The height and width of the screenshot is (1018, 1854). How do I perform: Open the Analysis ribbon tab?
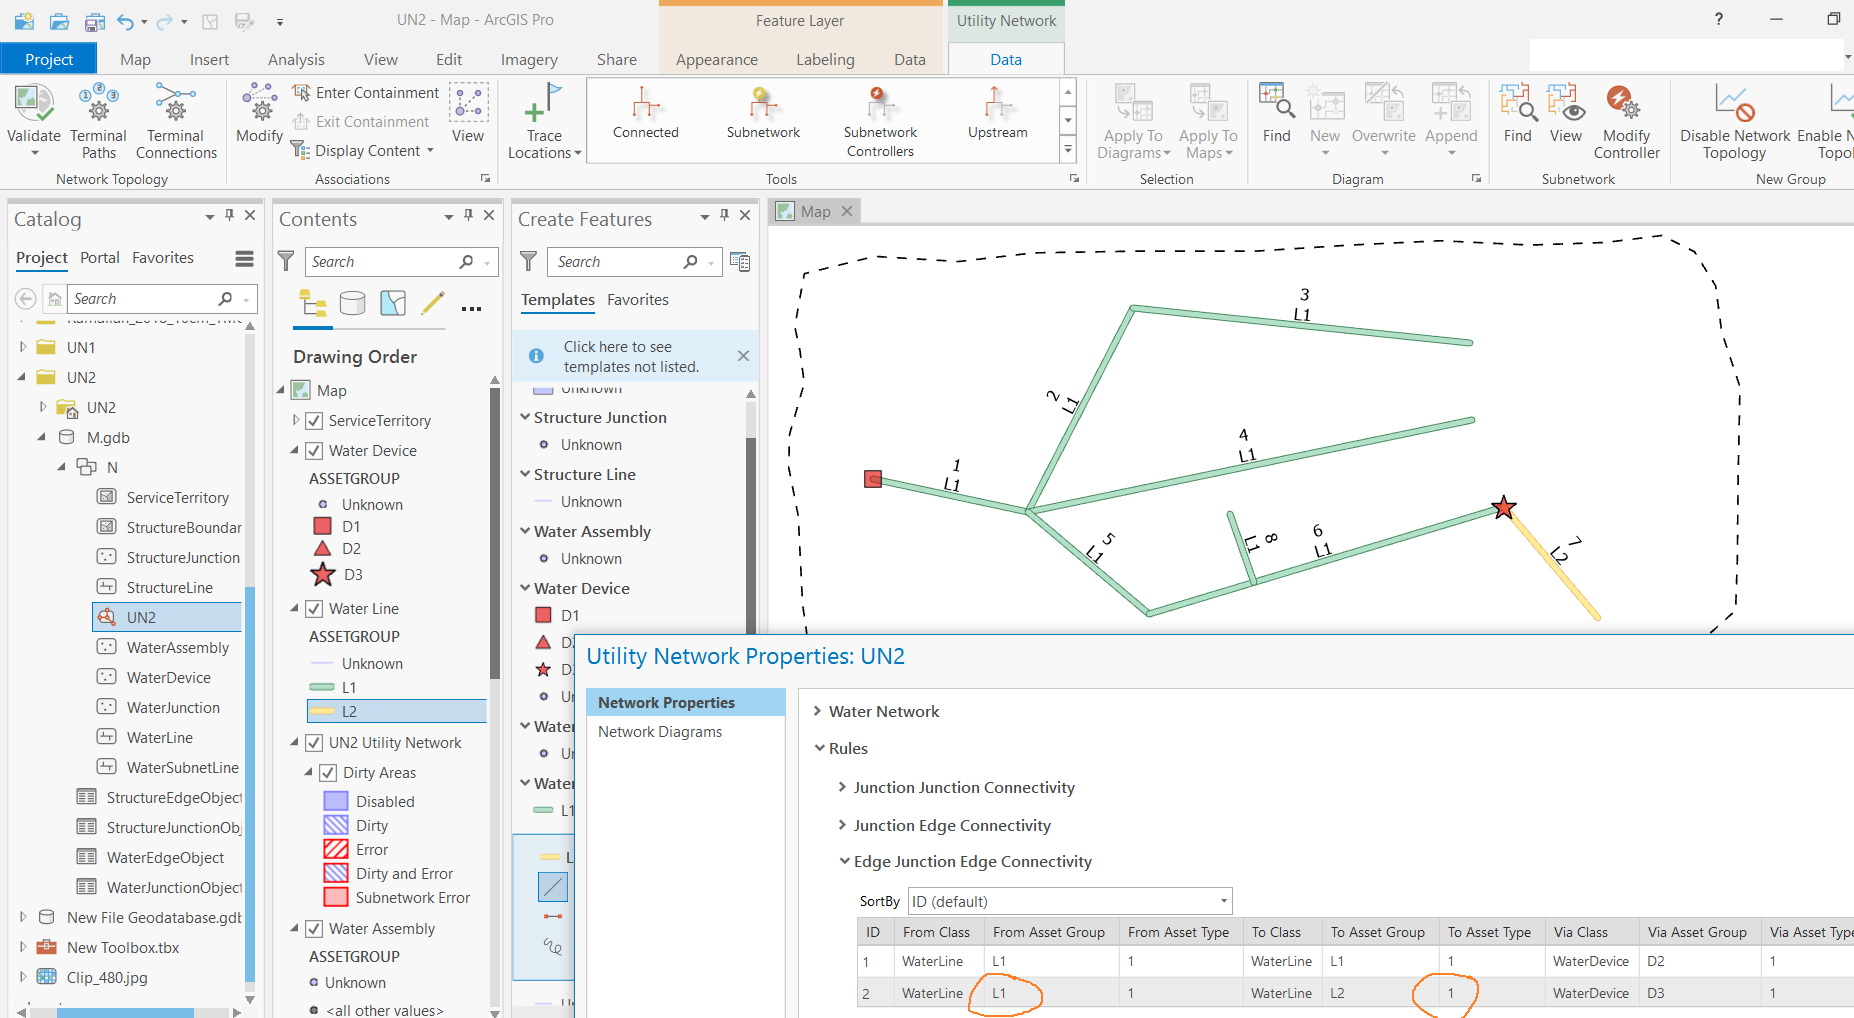(296, 59)
